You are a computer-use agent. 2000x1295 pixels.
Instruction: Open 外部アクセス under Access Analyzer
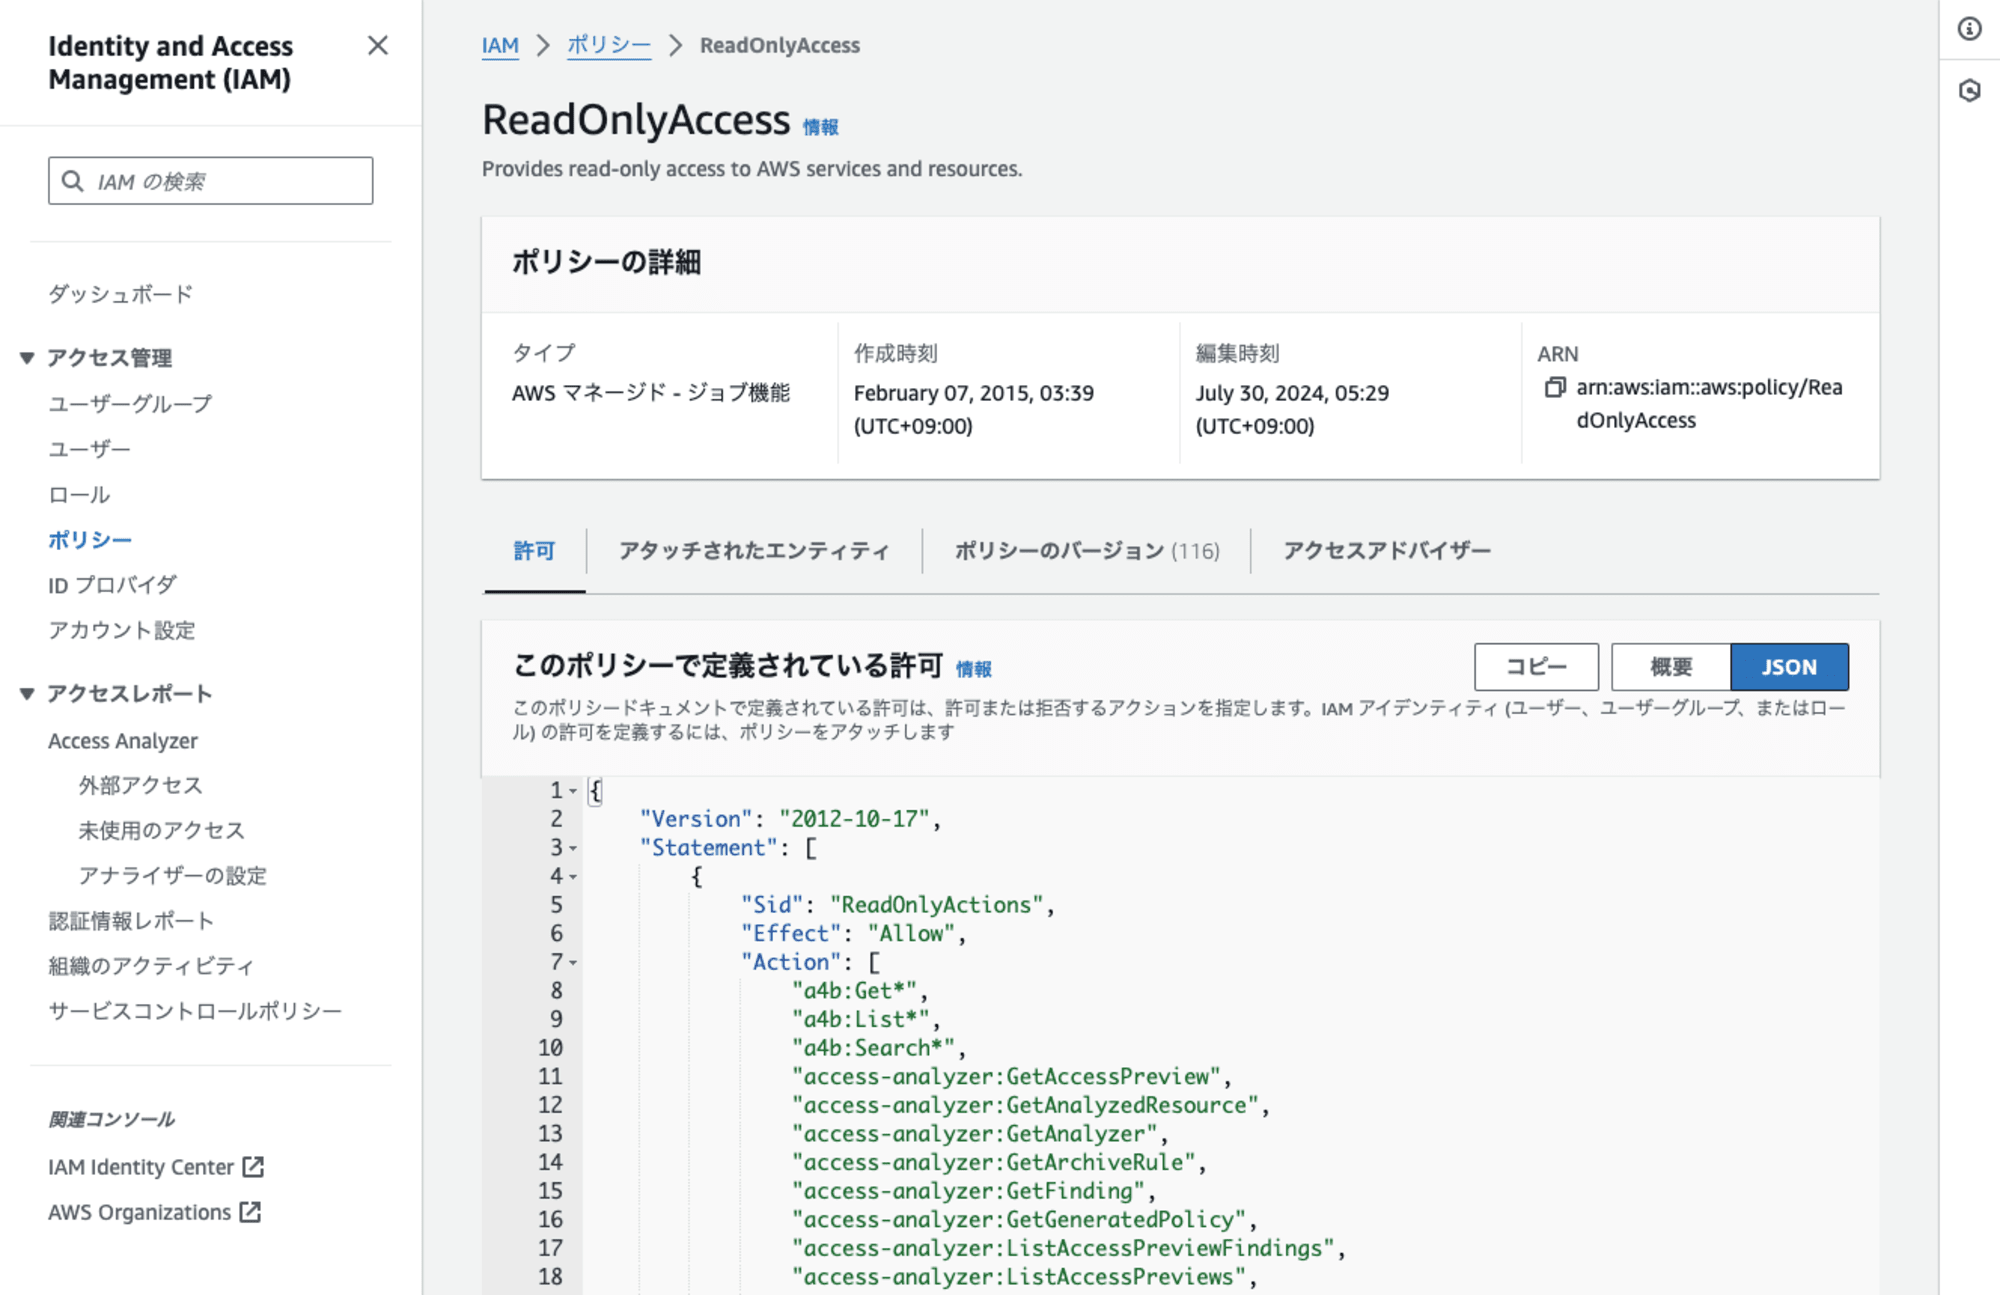point(140,786)
